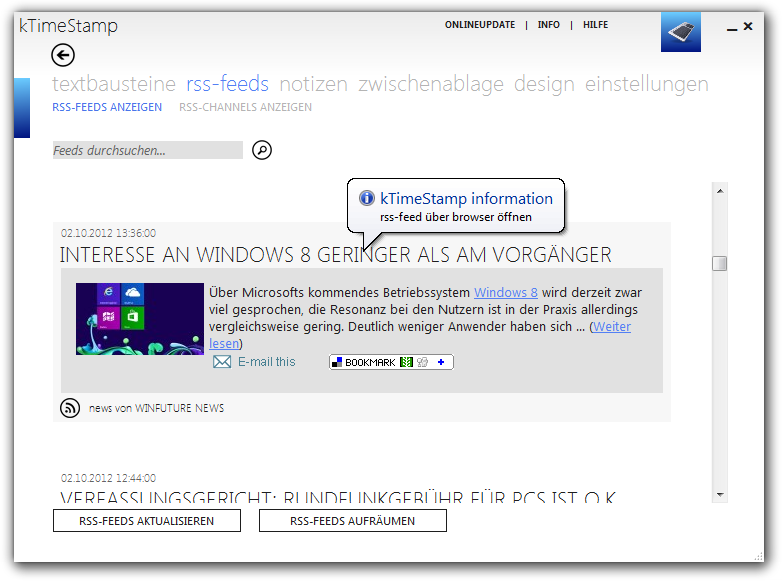Open the Windows 8 hyperlink in article
Screen dimensions: 782x581
(506, 292)
